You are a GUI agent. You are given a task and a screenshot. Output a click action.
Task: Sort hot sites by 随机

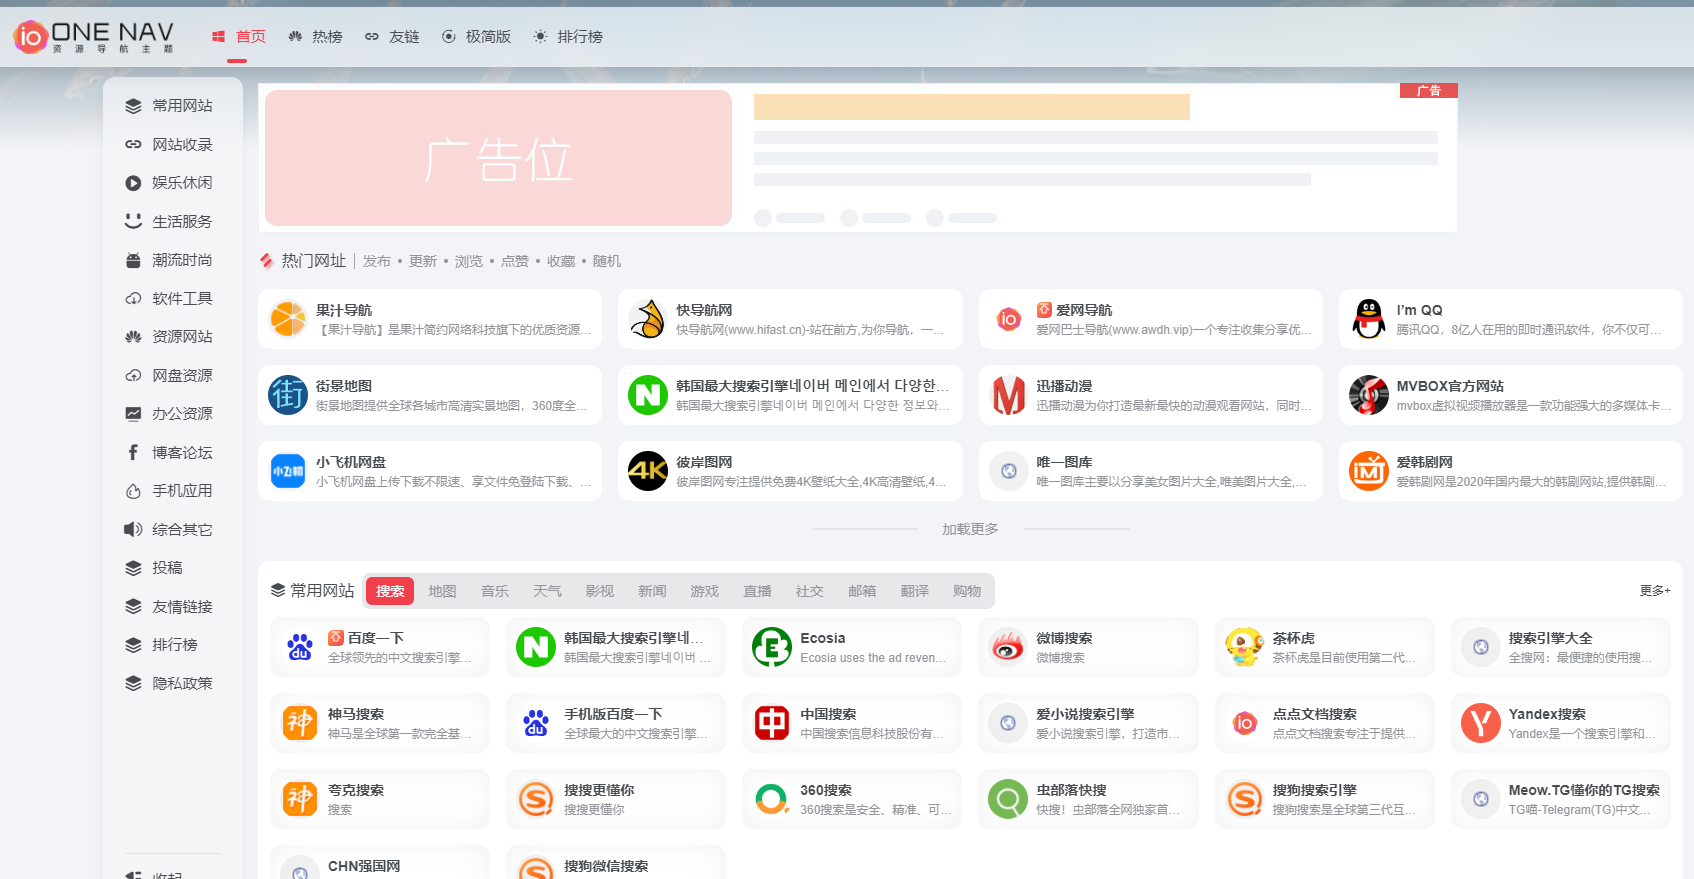(606, 261)
